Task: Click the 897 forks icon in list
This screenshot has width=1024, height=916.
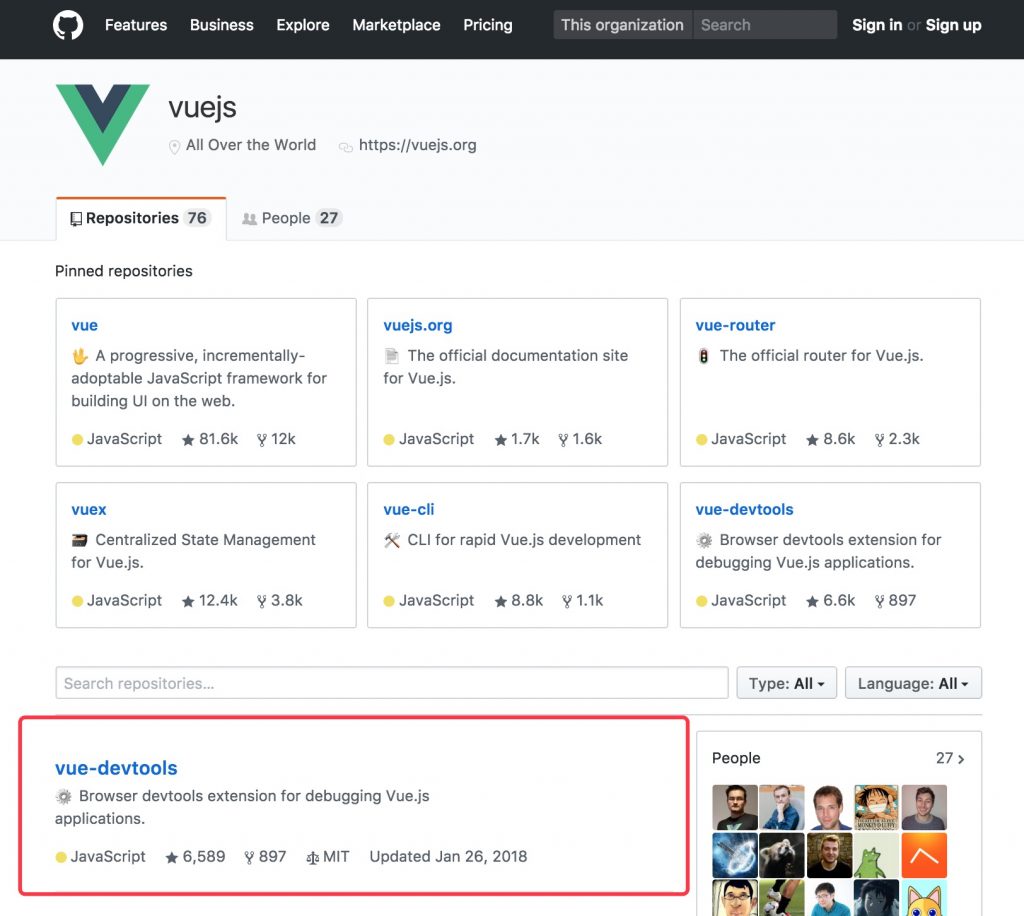Action: [249, 857]
